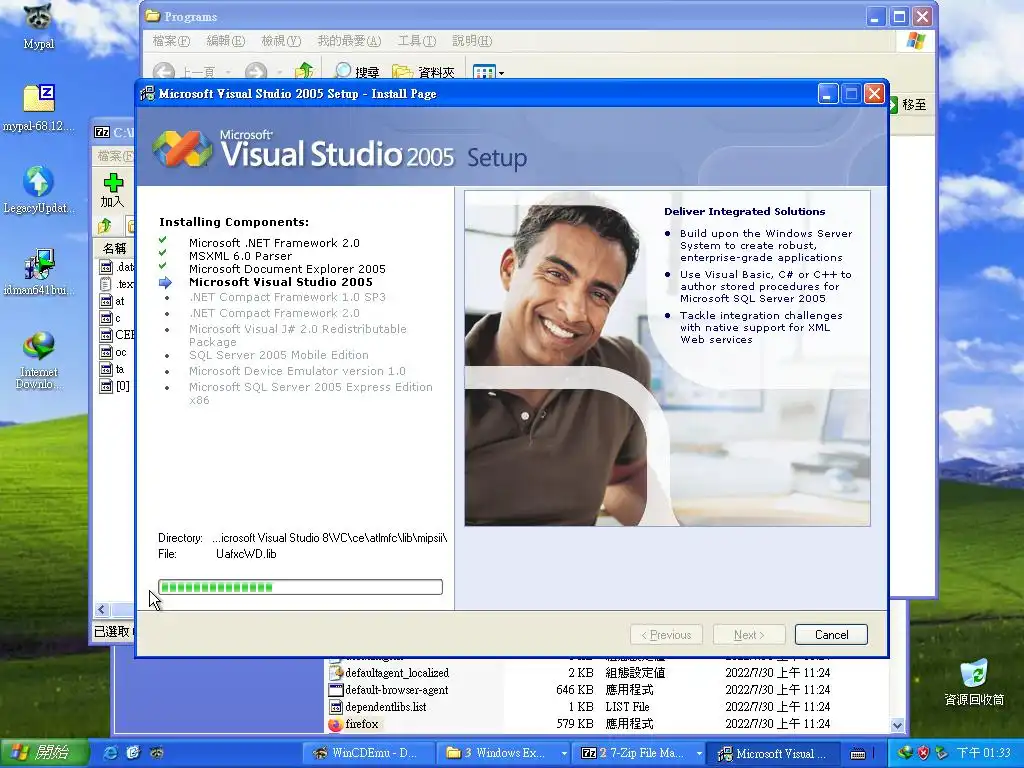Click the greyed-out Previous button in setup
The width and height of the screenshot is (1024, 768).
[x=666, y=634]
